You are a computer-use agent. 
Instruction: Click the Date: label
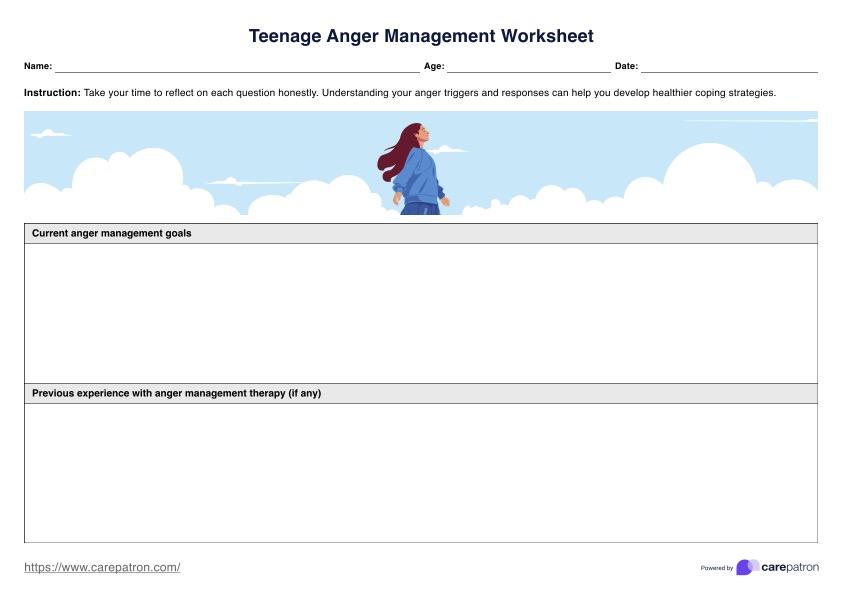[x=626, y=67]
